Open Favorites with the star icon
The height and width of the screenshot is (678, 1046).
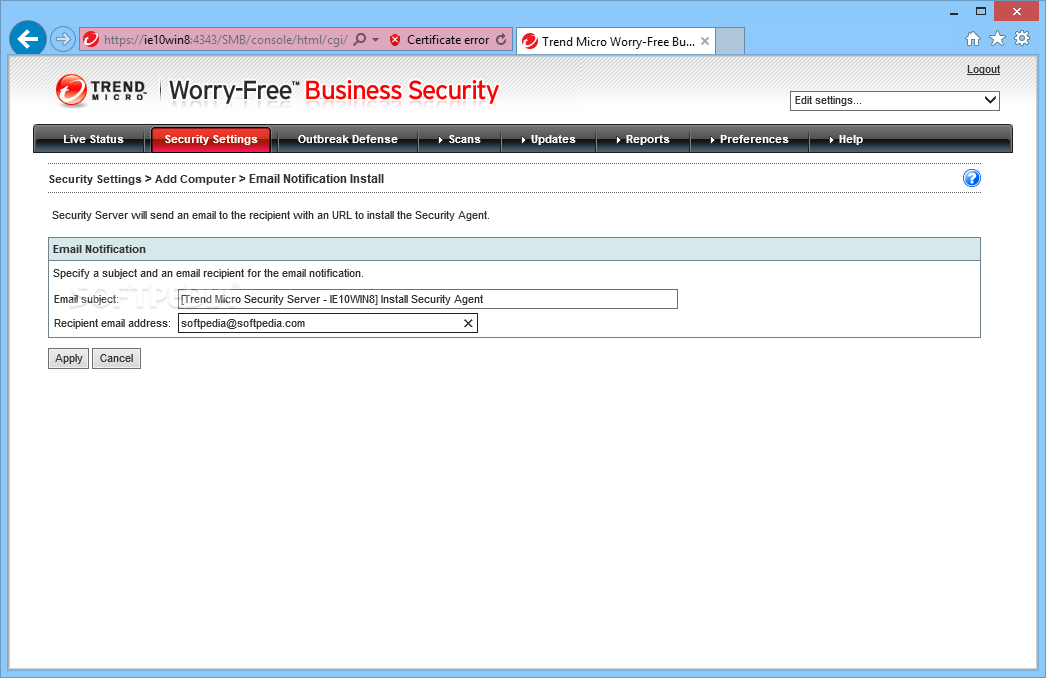pyautogui.click(x=997, y=39)
